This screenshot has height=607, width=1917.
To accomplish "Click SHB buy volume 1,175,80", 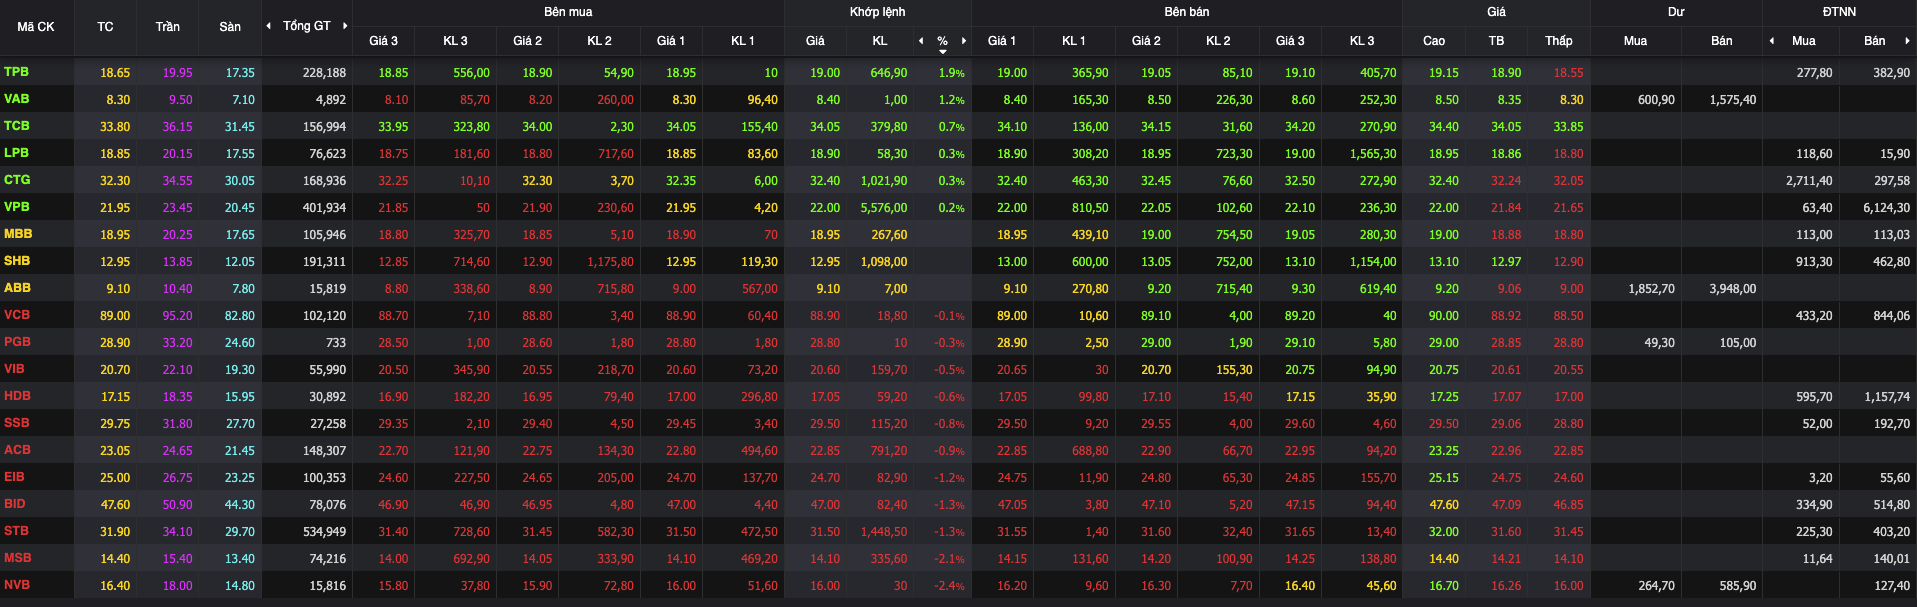I will [610, 262].
